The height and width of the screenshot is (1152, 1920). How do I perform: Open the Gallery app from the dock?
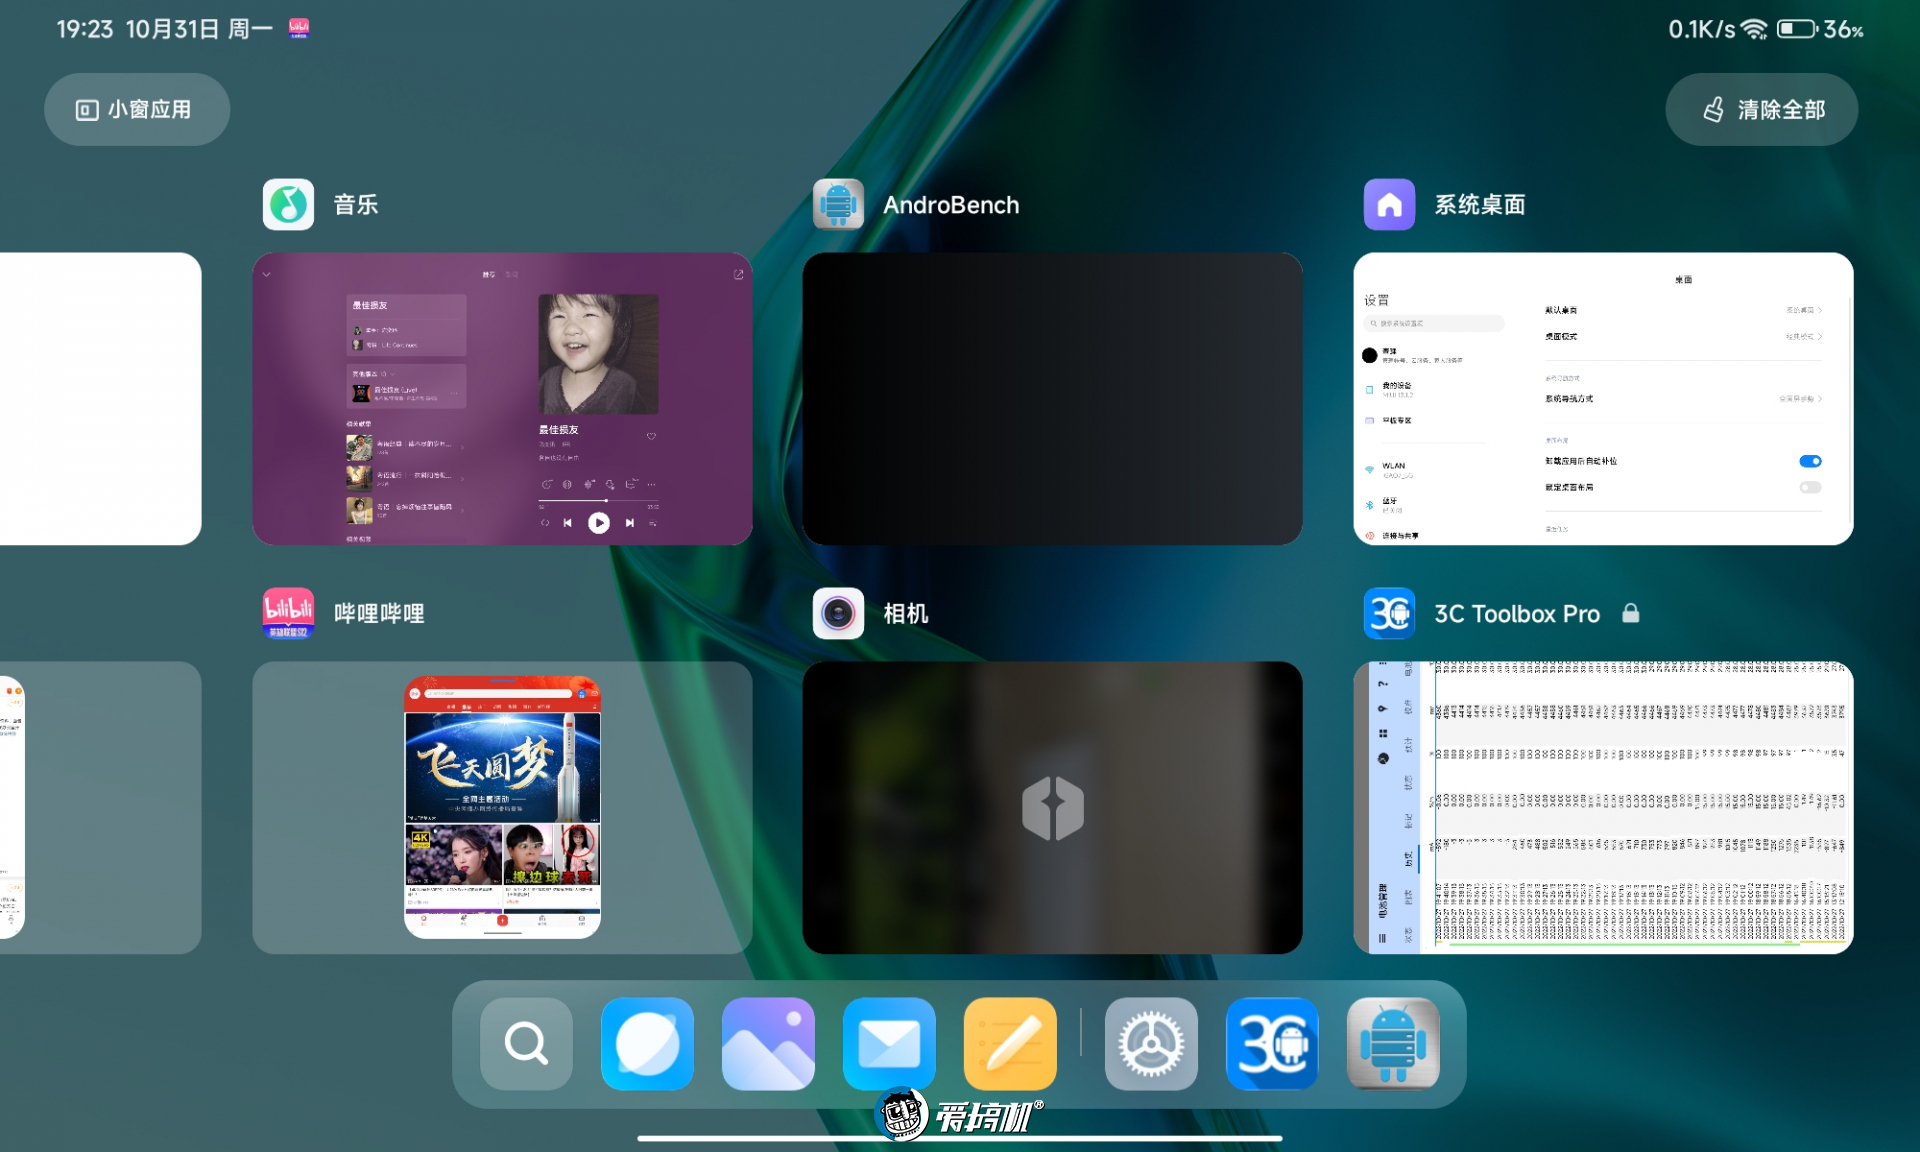pyautogui.click(x=768, y=1044)
